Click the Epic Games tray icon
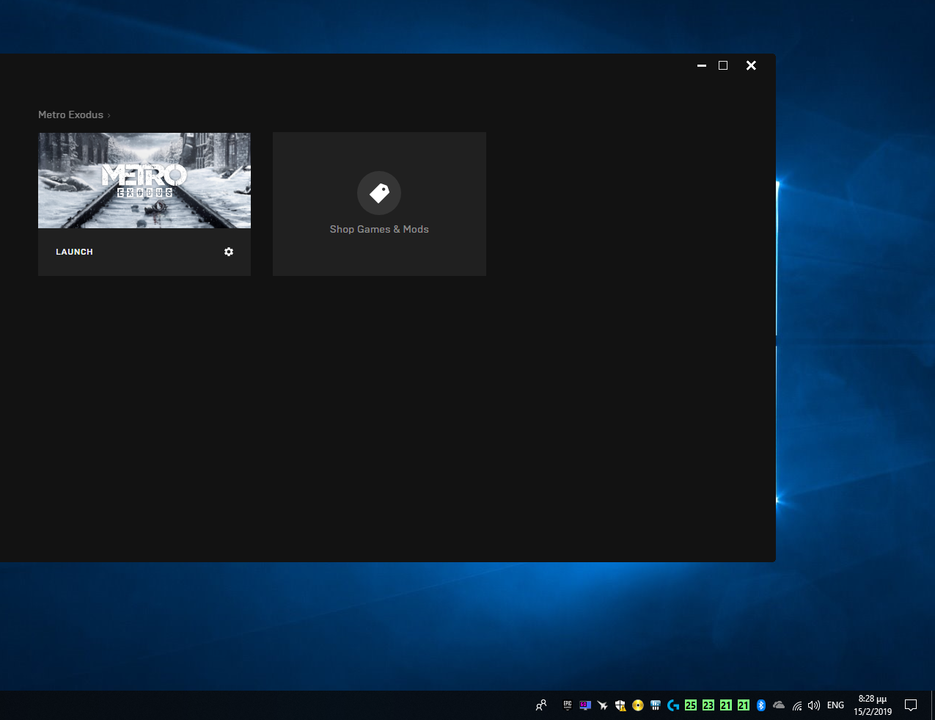 567,705
